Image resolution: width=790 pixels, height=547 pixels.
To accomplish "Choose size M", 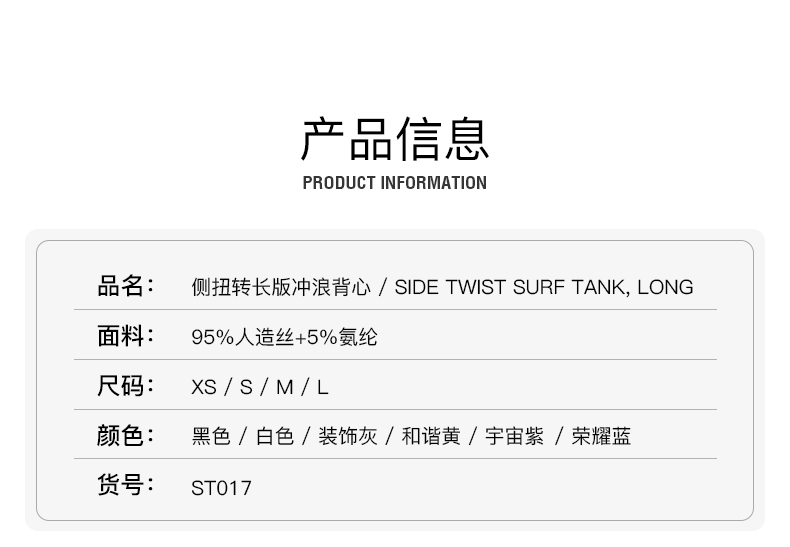I will pos(285,388).
